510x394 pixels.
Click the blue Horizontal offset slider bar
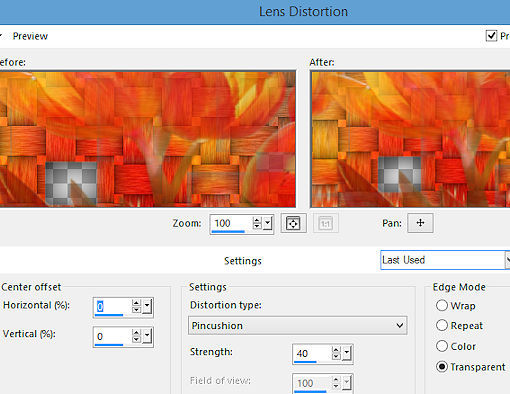point(109,315)
